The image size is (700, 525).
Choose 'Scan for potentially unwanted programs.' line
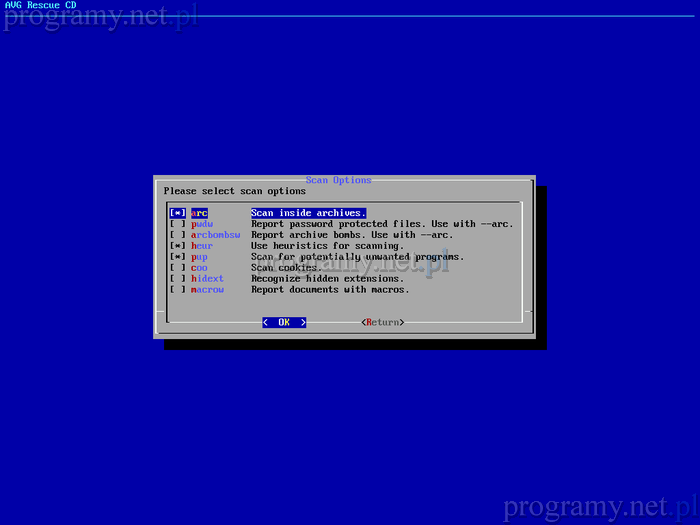pyautogui.click(x=357, y=257)
